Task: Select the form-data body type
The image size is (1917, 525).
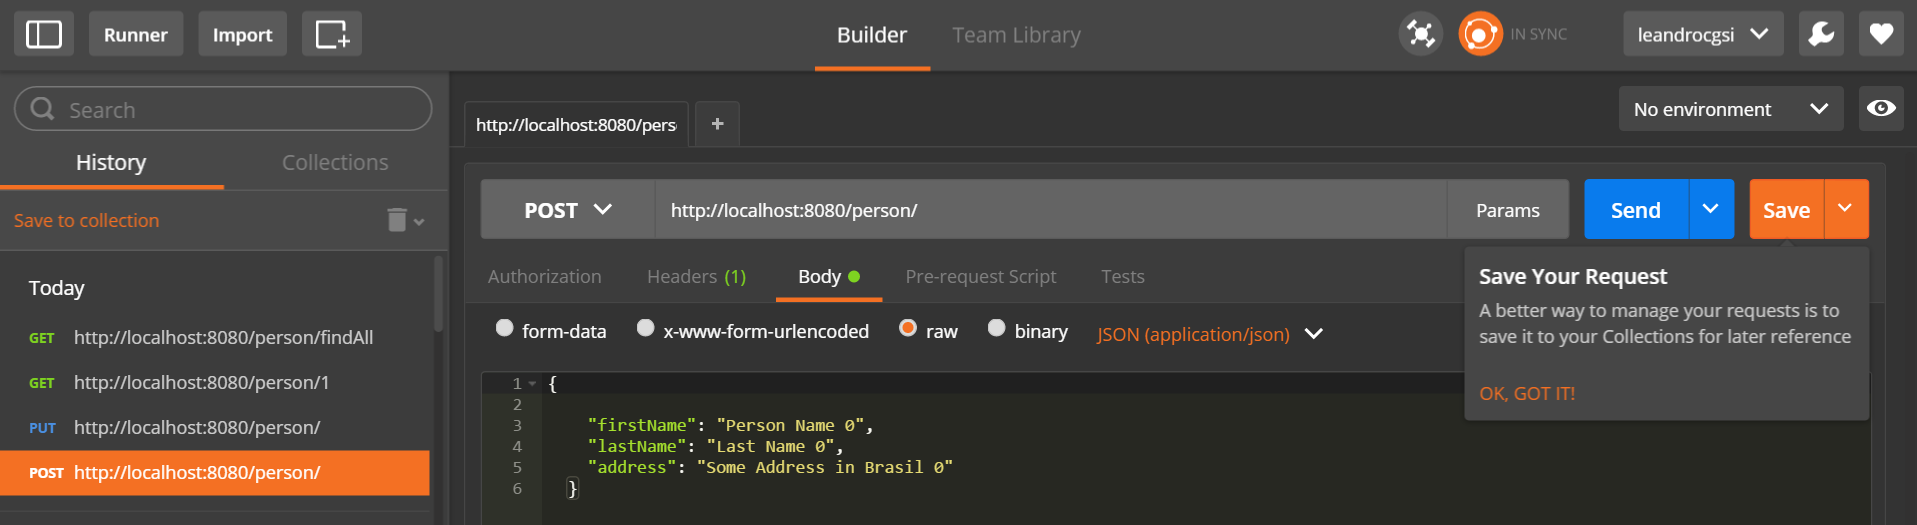Action: 505,329
